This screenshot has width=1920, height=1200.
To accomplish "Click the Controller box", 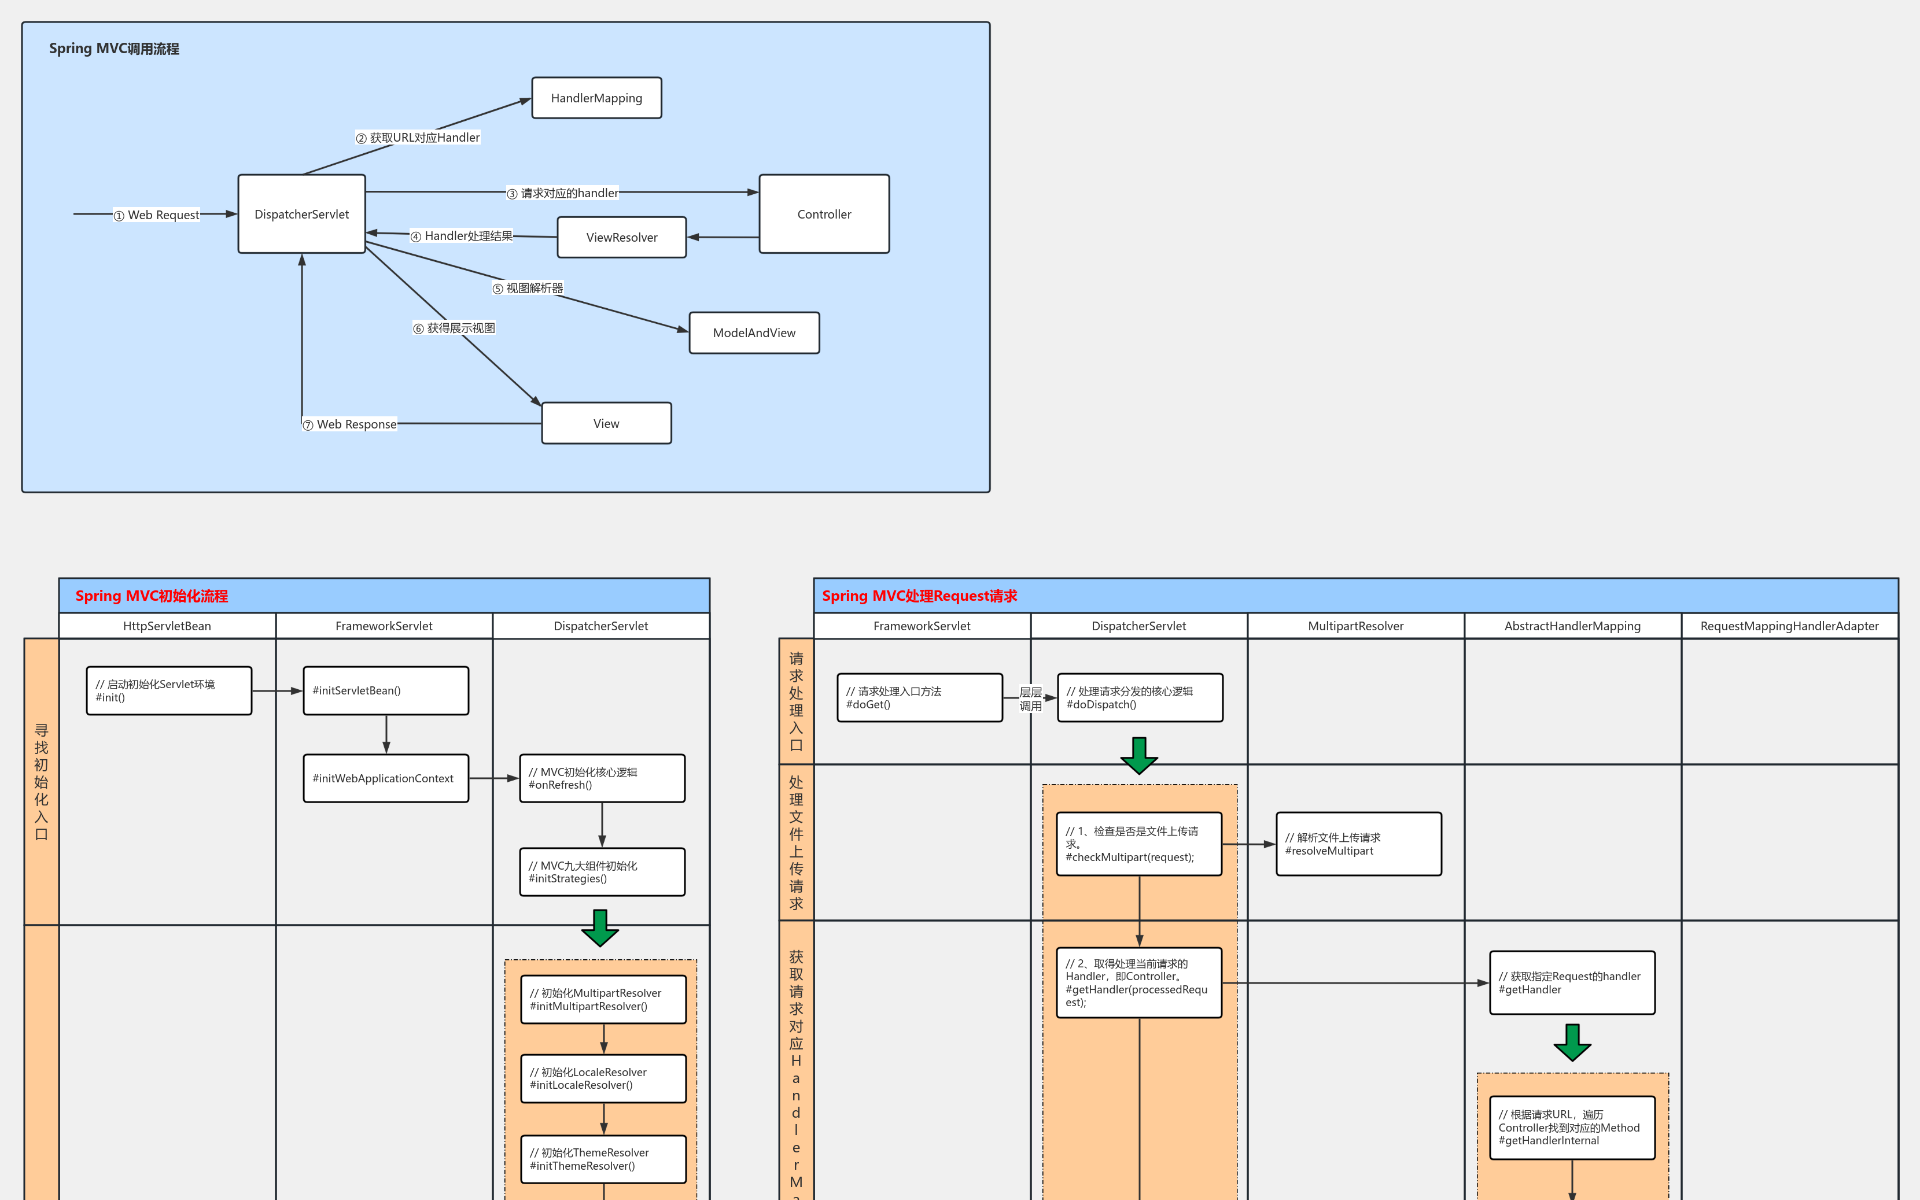I will [x=824, y=214].
